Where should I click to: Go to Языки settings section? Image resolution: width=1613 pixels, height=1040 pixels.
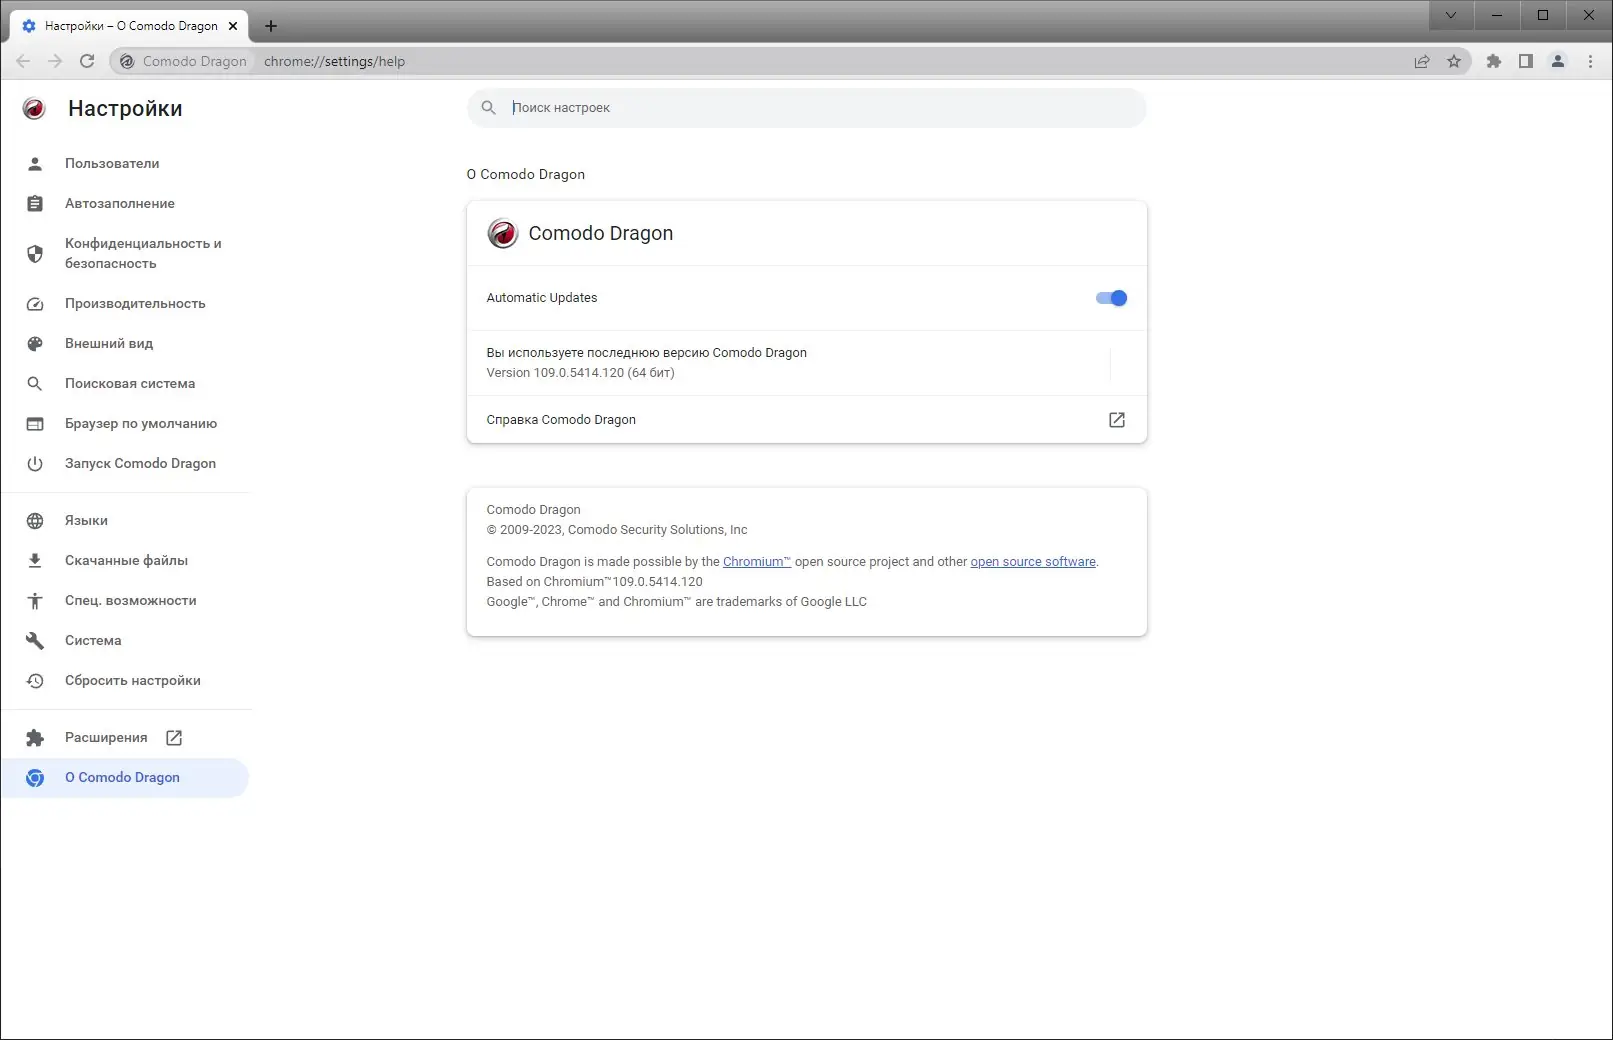coord(125,520)
